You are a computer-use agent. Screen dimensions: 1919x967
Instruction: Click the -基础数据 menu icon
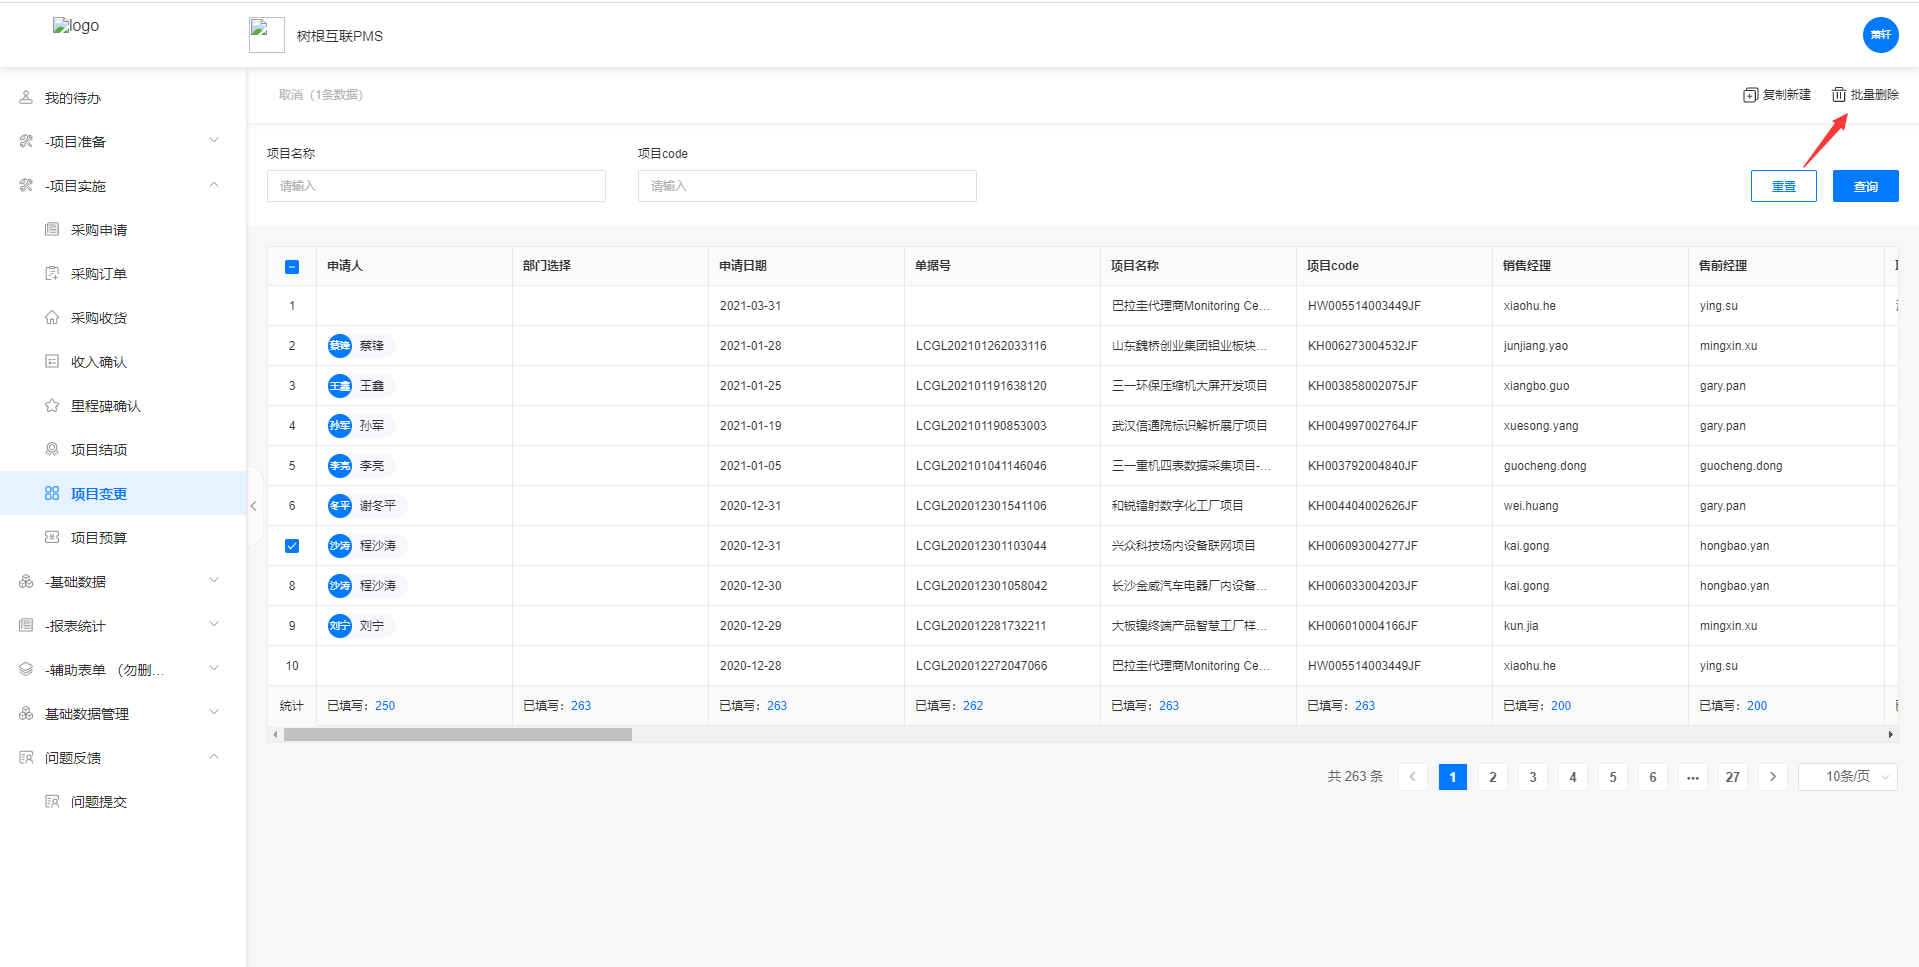coord(26,582)
